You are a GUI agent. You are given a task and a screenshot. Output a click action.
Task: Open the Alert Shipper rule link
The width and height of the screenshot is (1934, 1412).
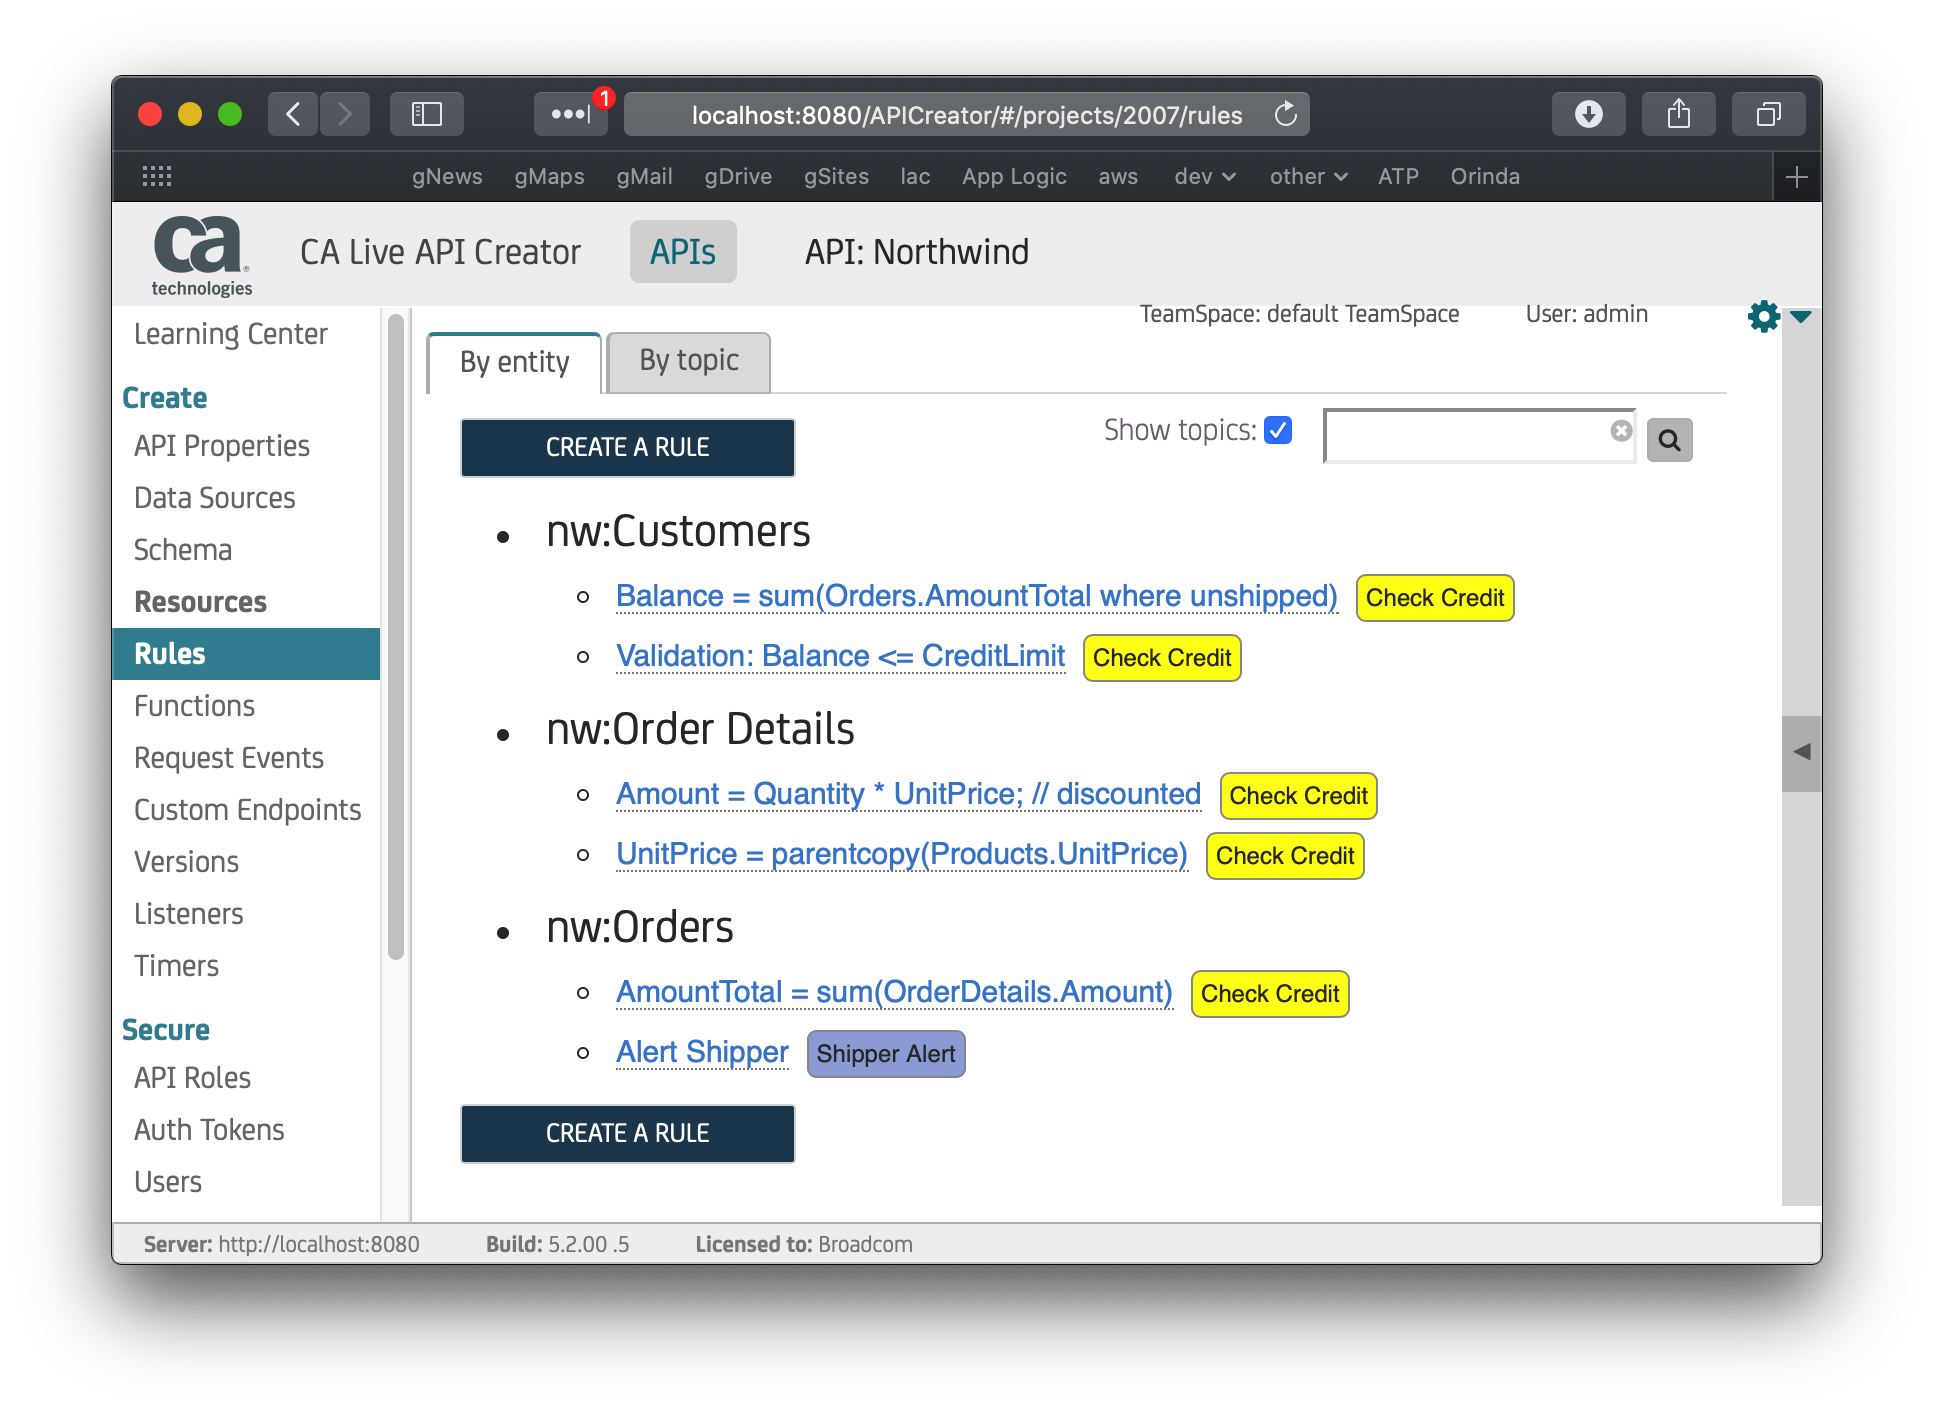point(702,1052)
